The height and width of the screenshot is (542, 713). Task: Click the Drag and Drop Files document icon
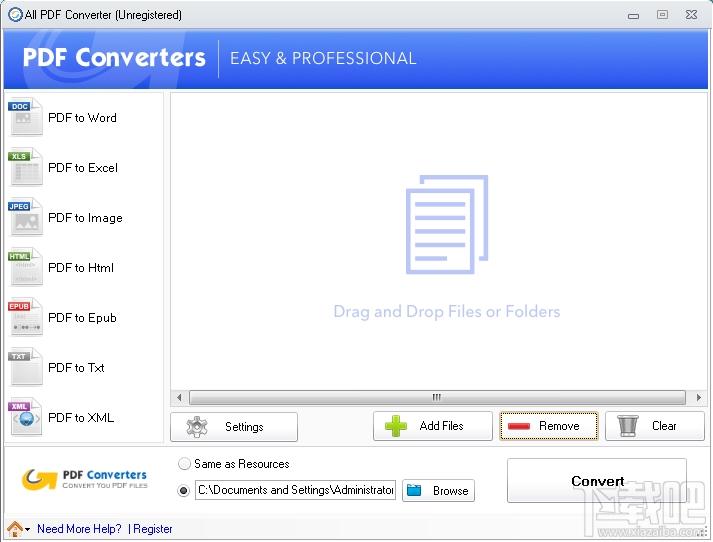coord(447,225)
